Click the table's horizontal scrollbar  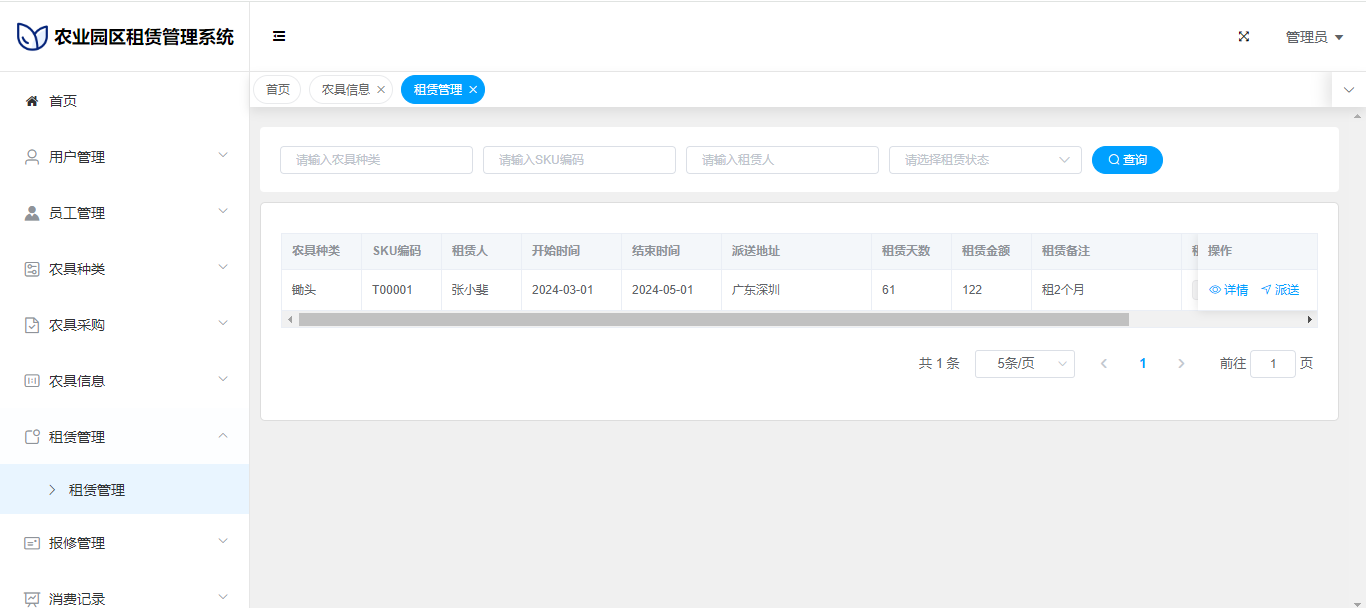coord(713,320)
